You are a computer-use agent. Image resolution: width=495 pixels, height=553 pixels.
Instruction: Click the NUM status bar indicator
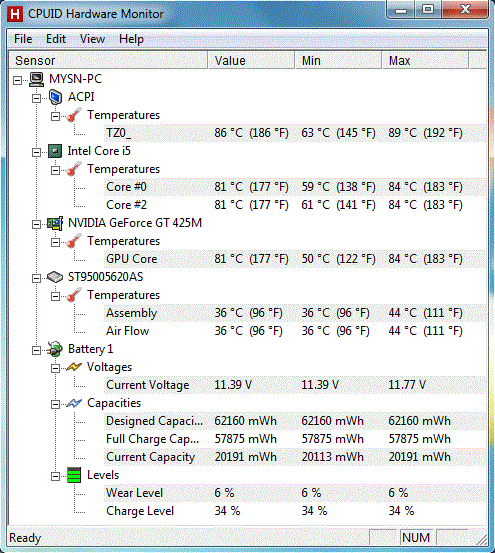click(x=416, y=538)
